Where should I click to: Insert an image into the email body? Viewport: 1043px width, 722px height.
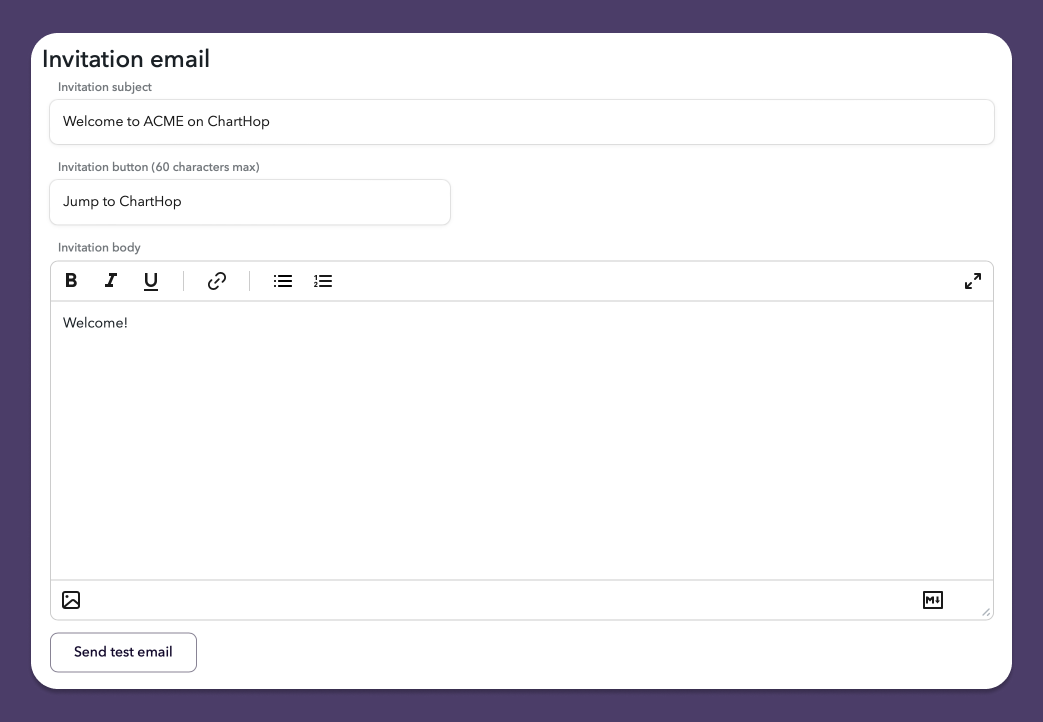point(71,600)
